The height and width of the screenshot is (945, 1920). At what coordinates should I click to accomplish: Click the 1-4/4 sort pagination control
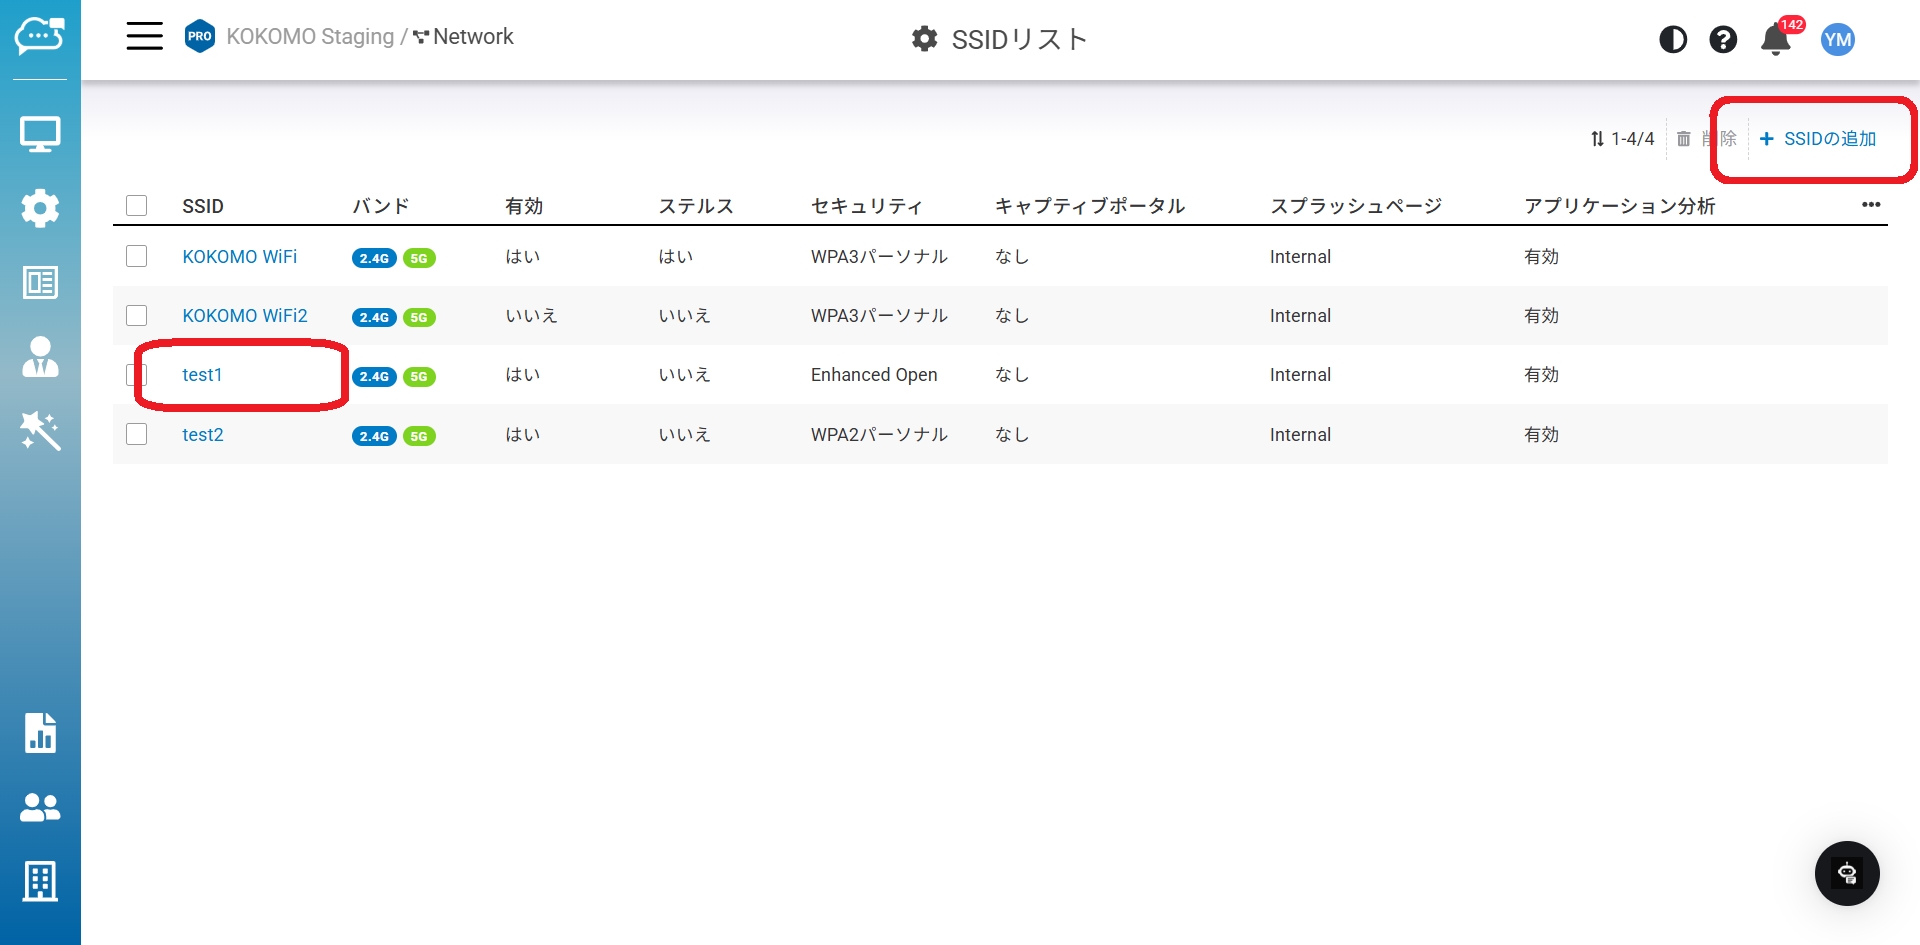pyautogui.click(x=1622, y=139)
